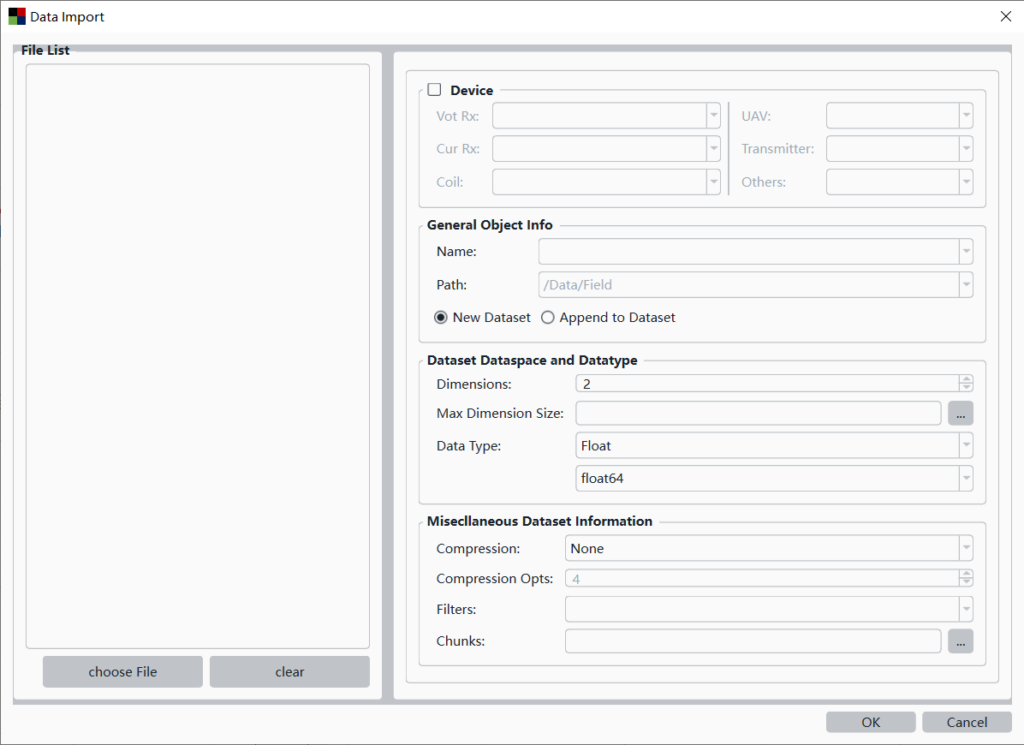Open the Filters dropdown

[965, 609]
